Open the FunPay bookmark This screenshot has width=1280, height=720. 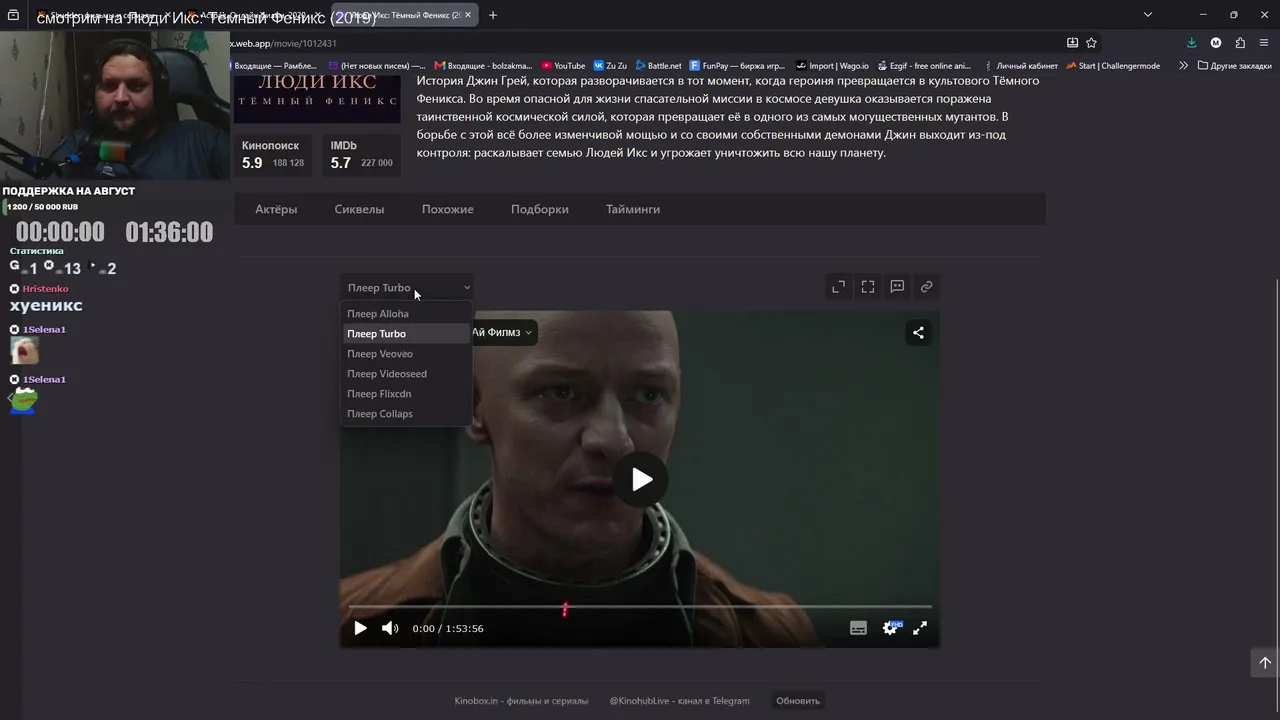point(737,66)
